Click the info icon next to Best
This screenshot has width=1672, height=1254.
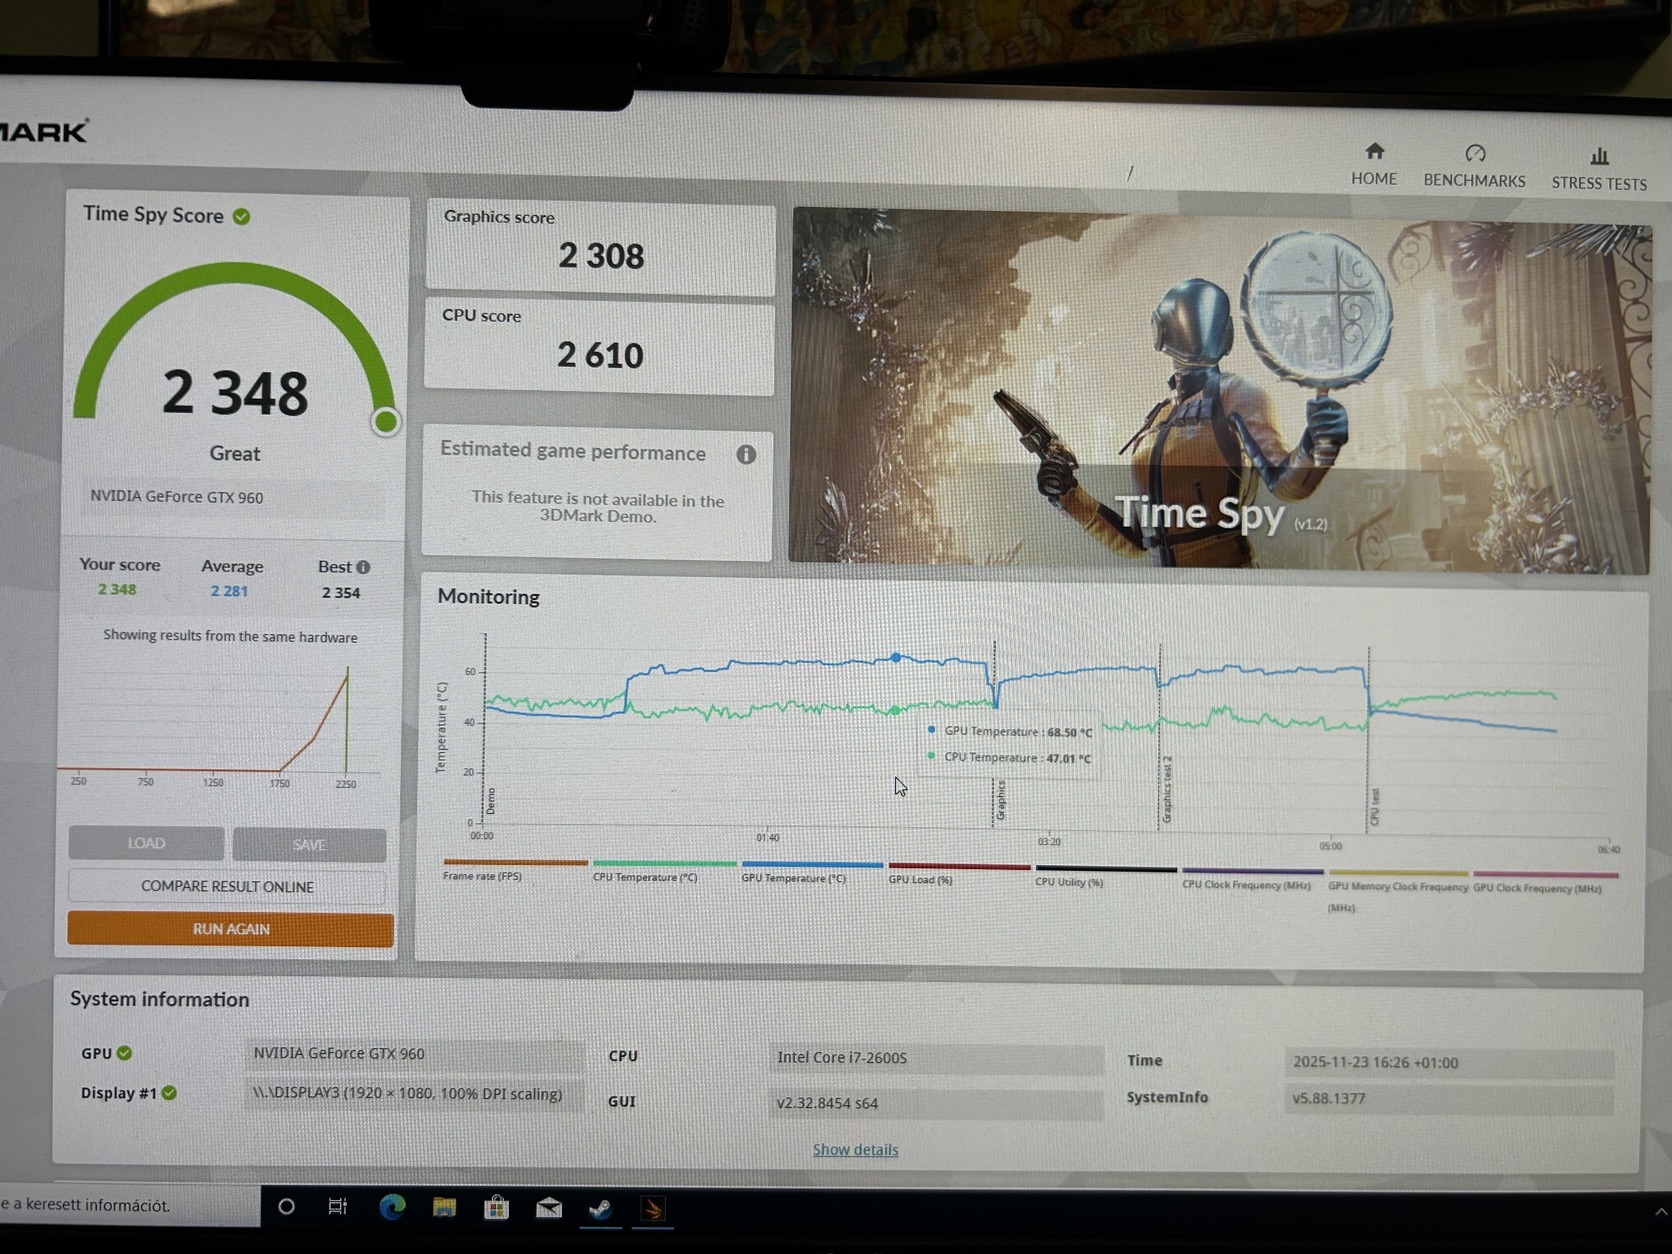pos(363,567)
